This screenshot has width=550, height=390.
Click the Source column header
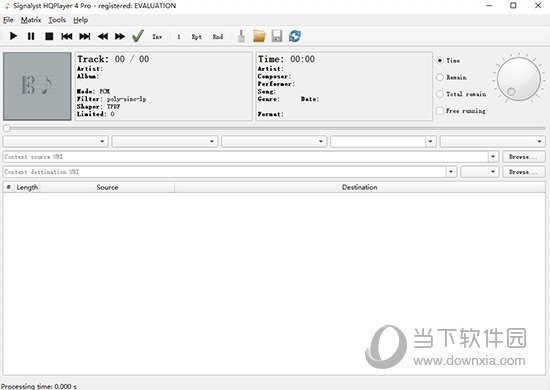pos(107,187)
